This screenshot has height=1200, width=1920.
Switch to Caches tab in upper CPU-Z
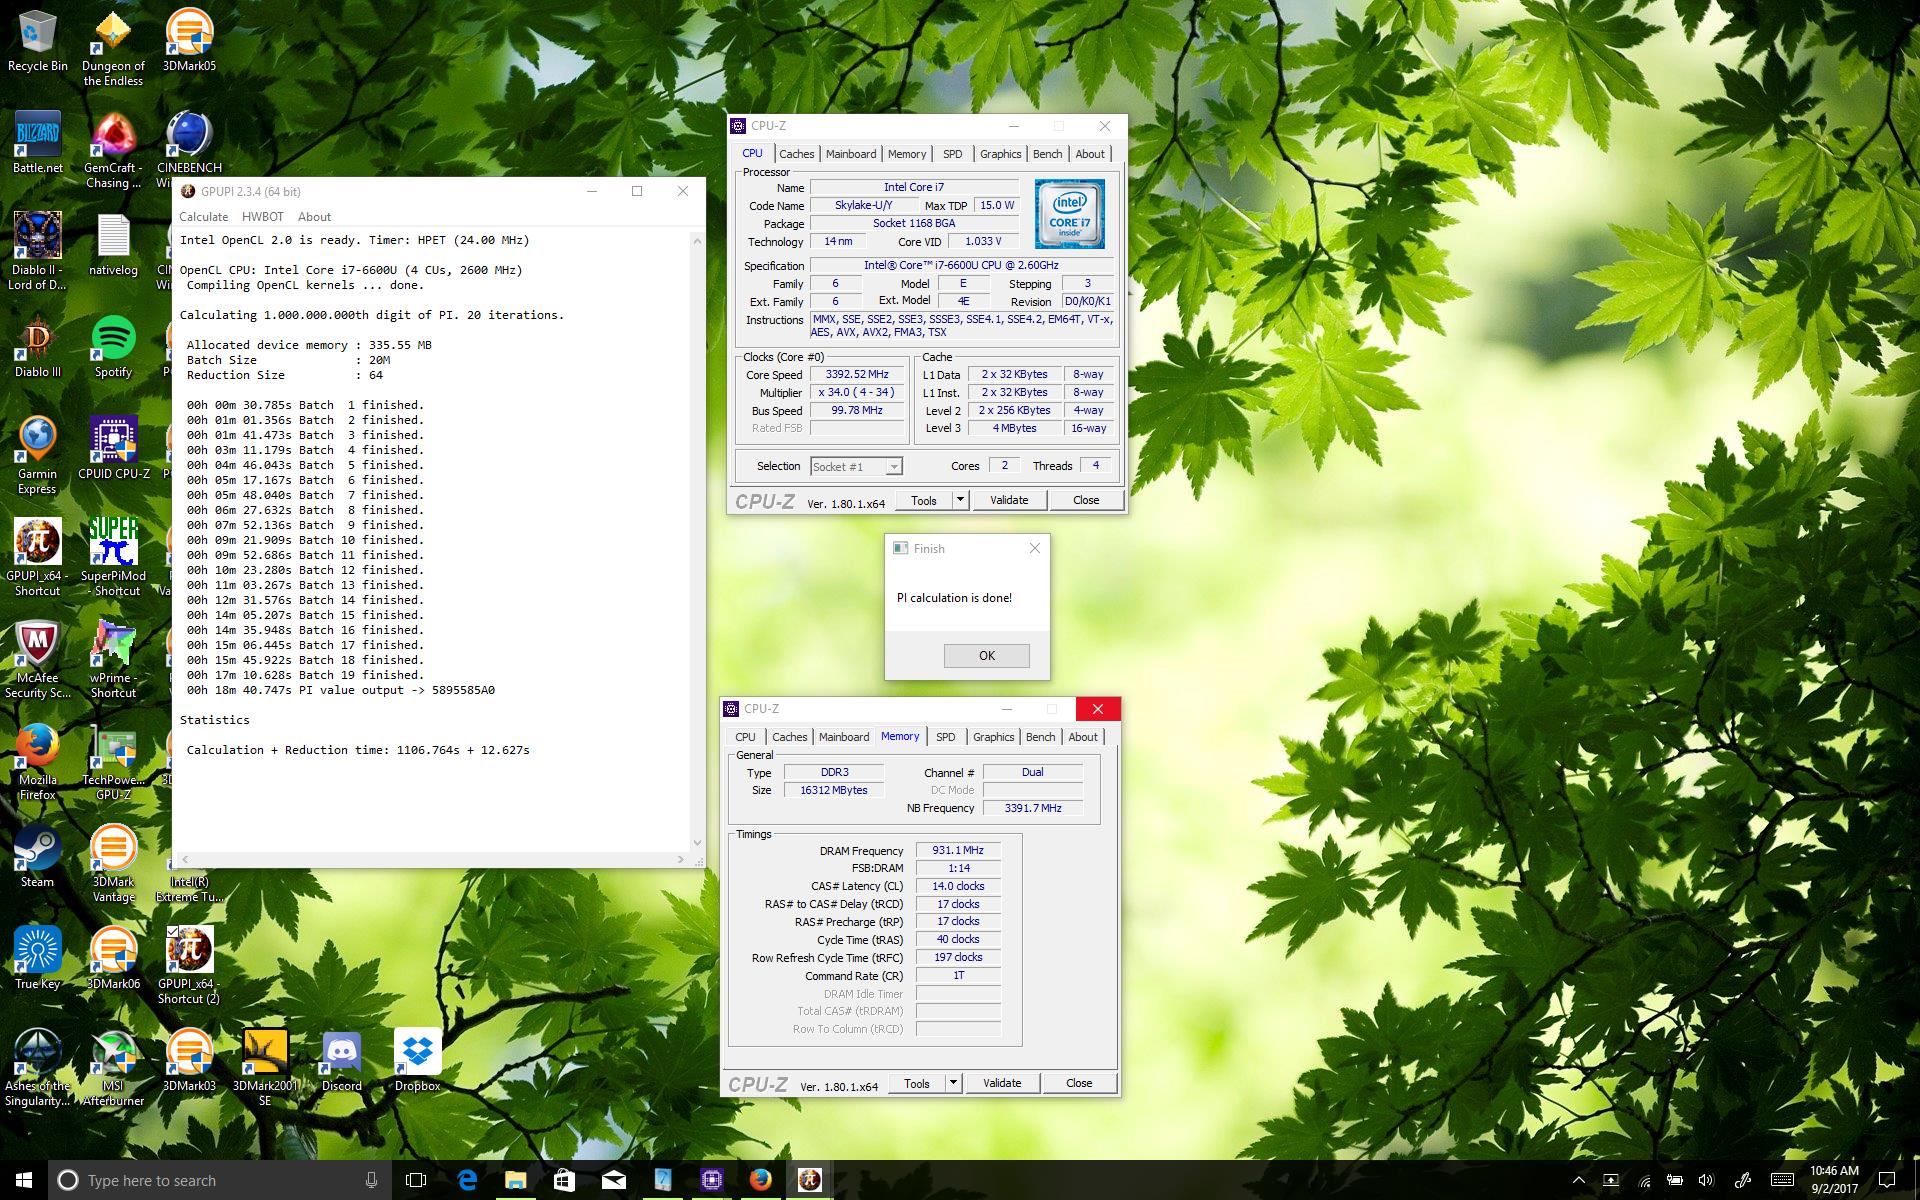click(x=797, y=154)
